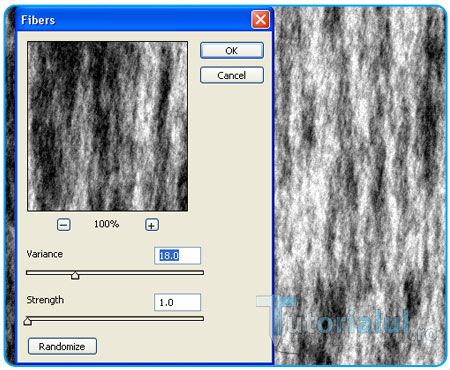The width and height of the screenshot is (450, 370).
Task: Click the 100% zoom level label
Action: click(106, 224)
